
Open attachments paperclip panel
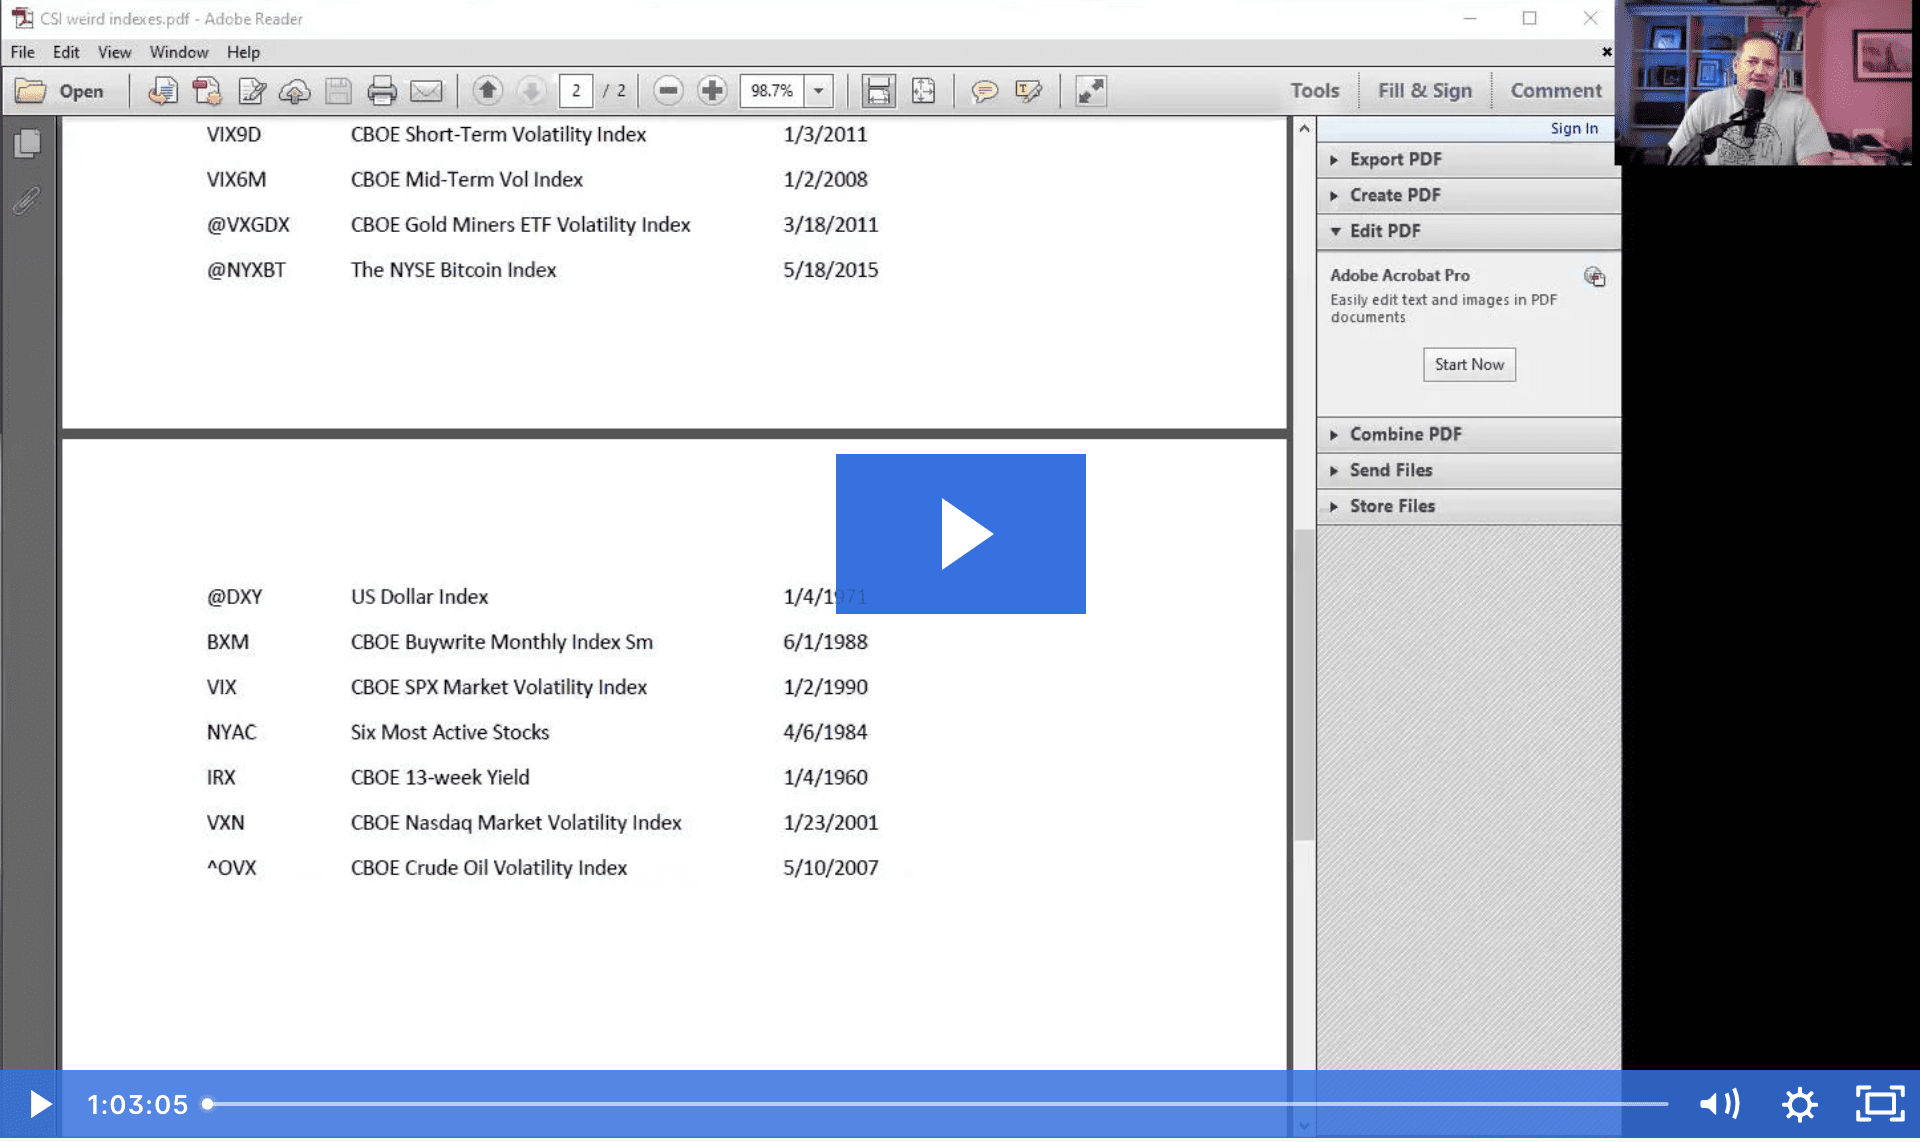tap(27, 200)
